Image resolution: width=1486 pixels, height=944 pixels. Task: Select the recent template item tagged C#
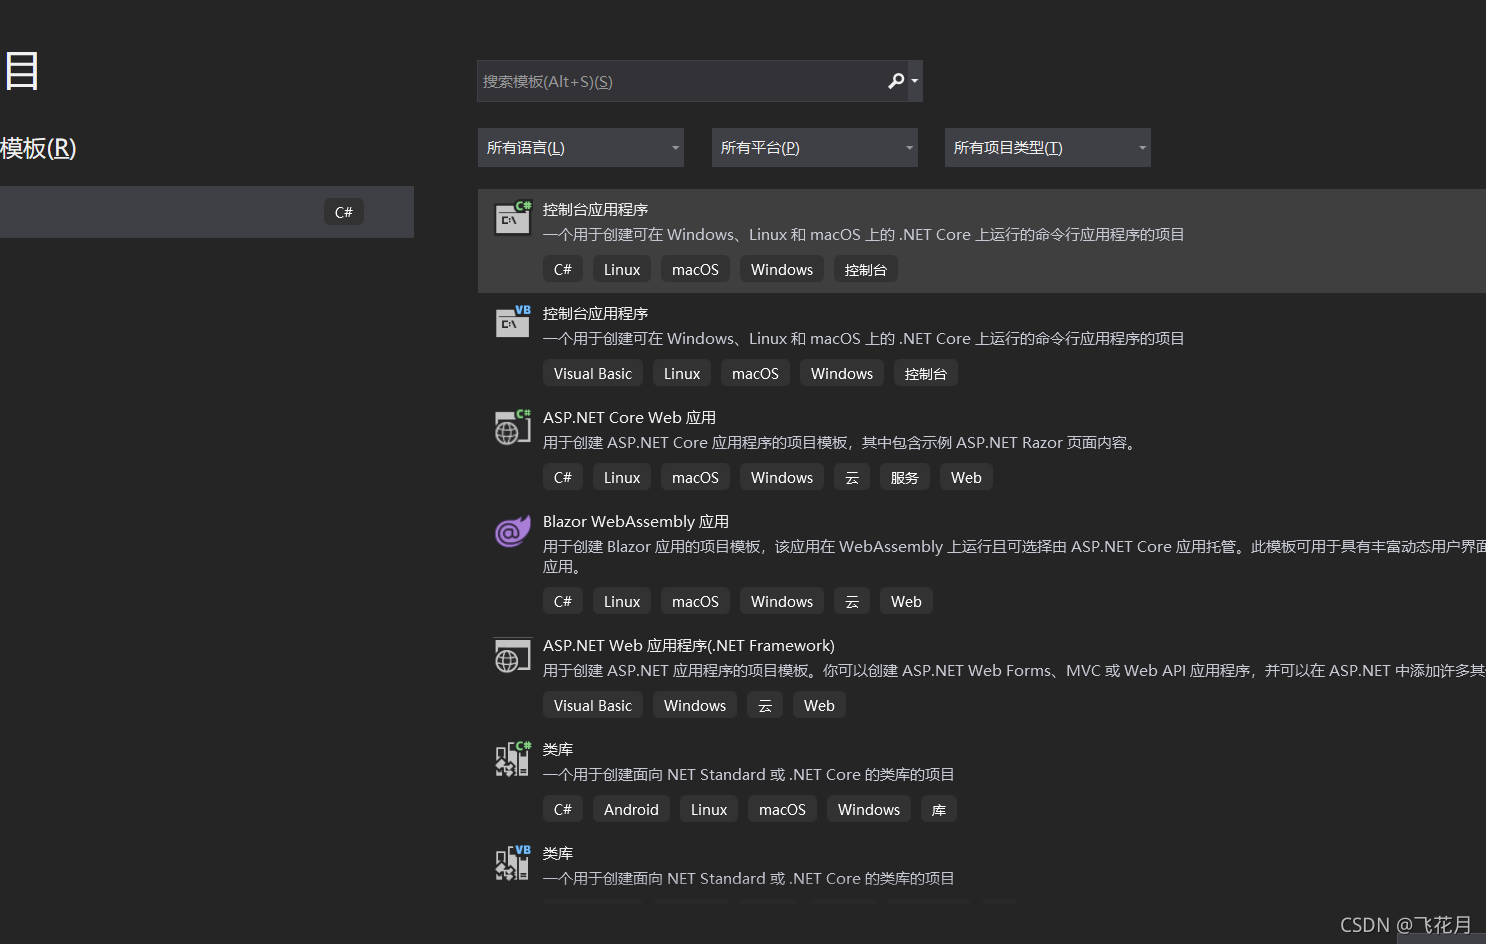(207, 212)
